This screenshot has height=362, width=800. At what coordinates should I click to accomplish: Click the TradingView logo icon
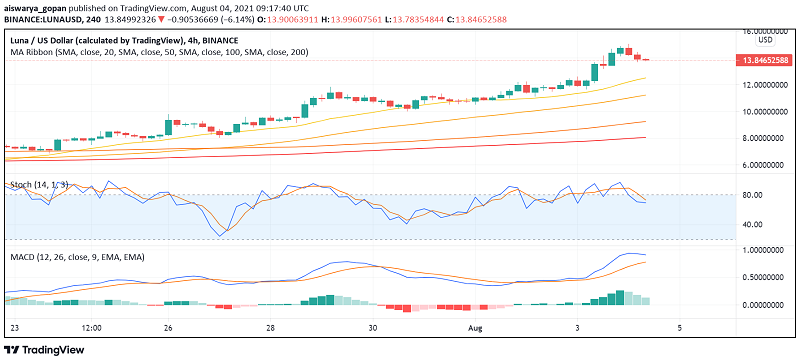pos(11,350)
